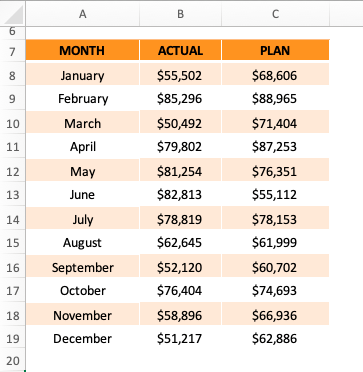Select row 13 header
The image size is (363, 372).
click(12, 195)
